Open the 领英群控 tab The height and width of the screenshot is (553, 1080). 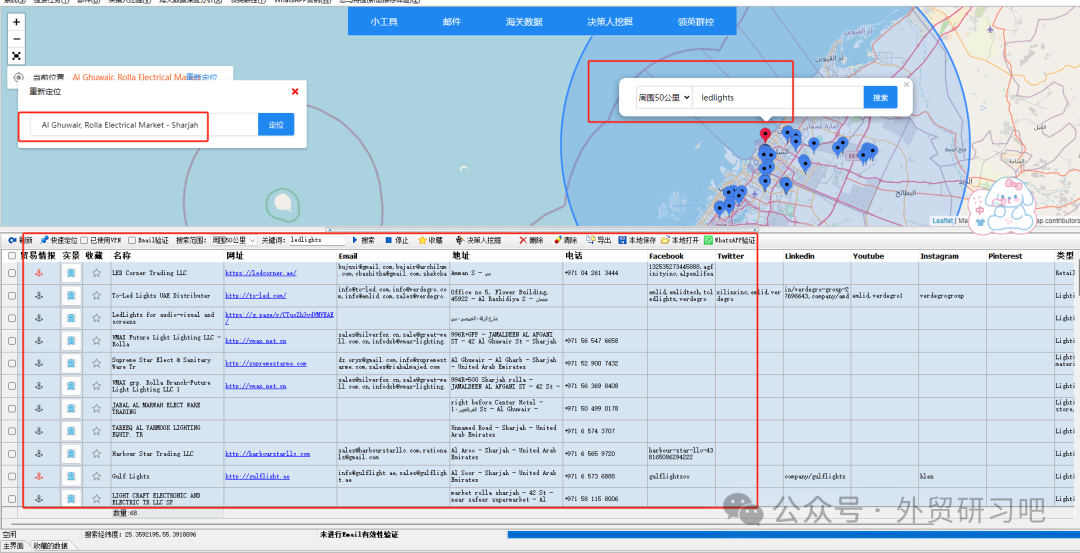696,22
